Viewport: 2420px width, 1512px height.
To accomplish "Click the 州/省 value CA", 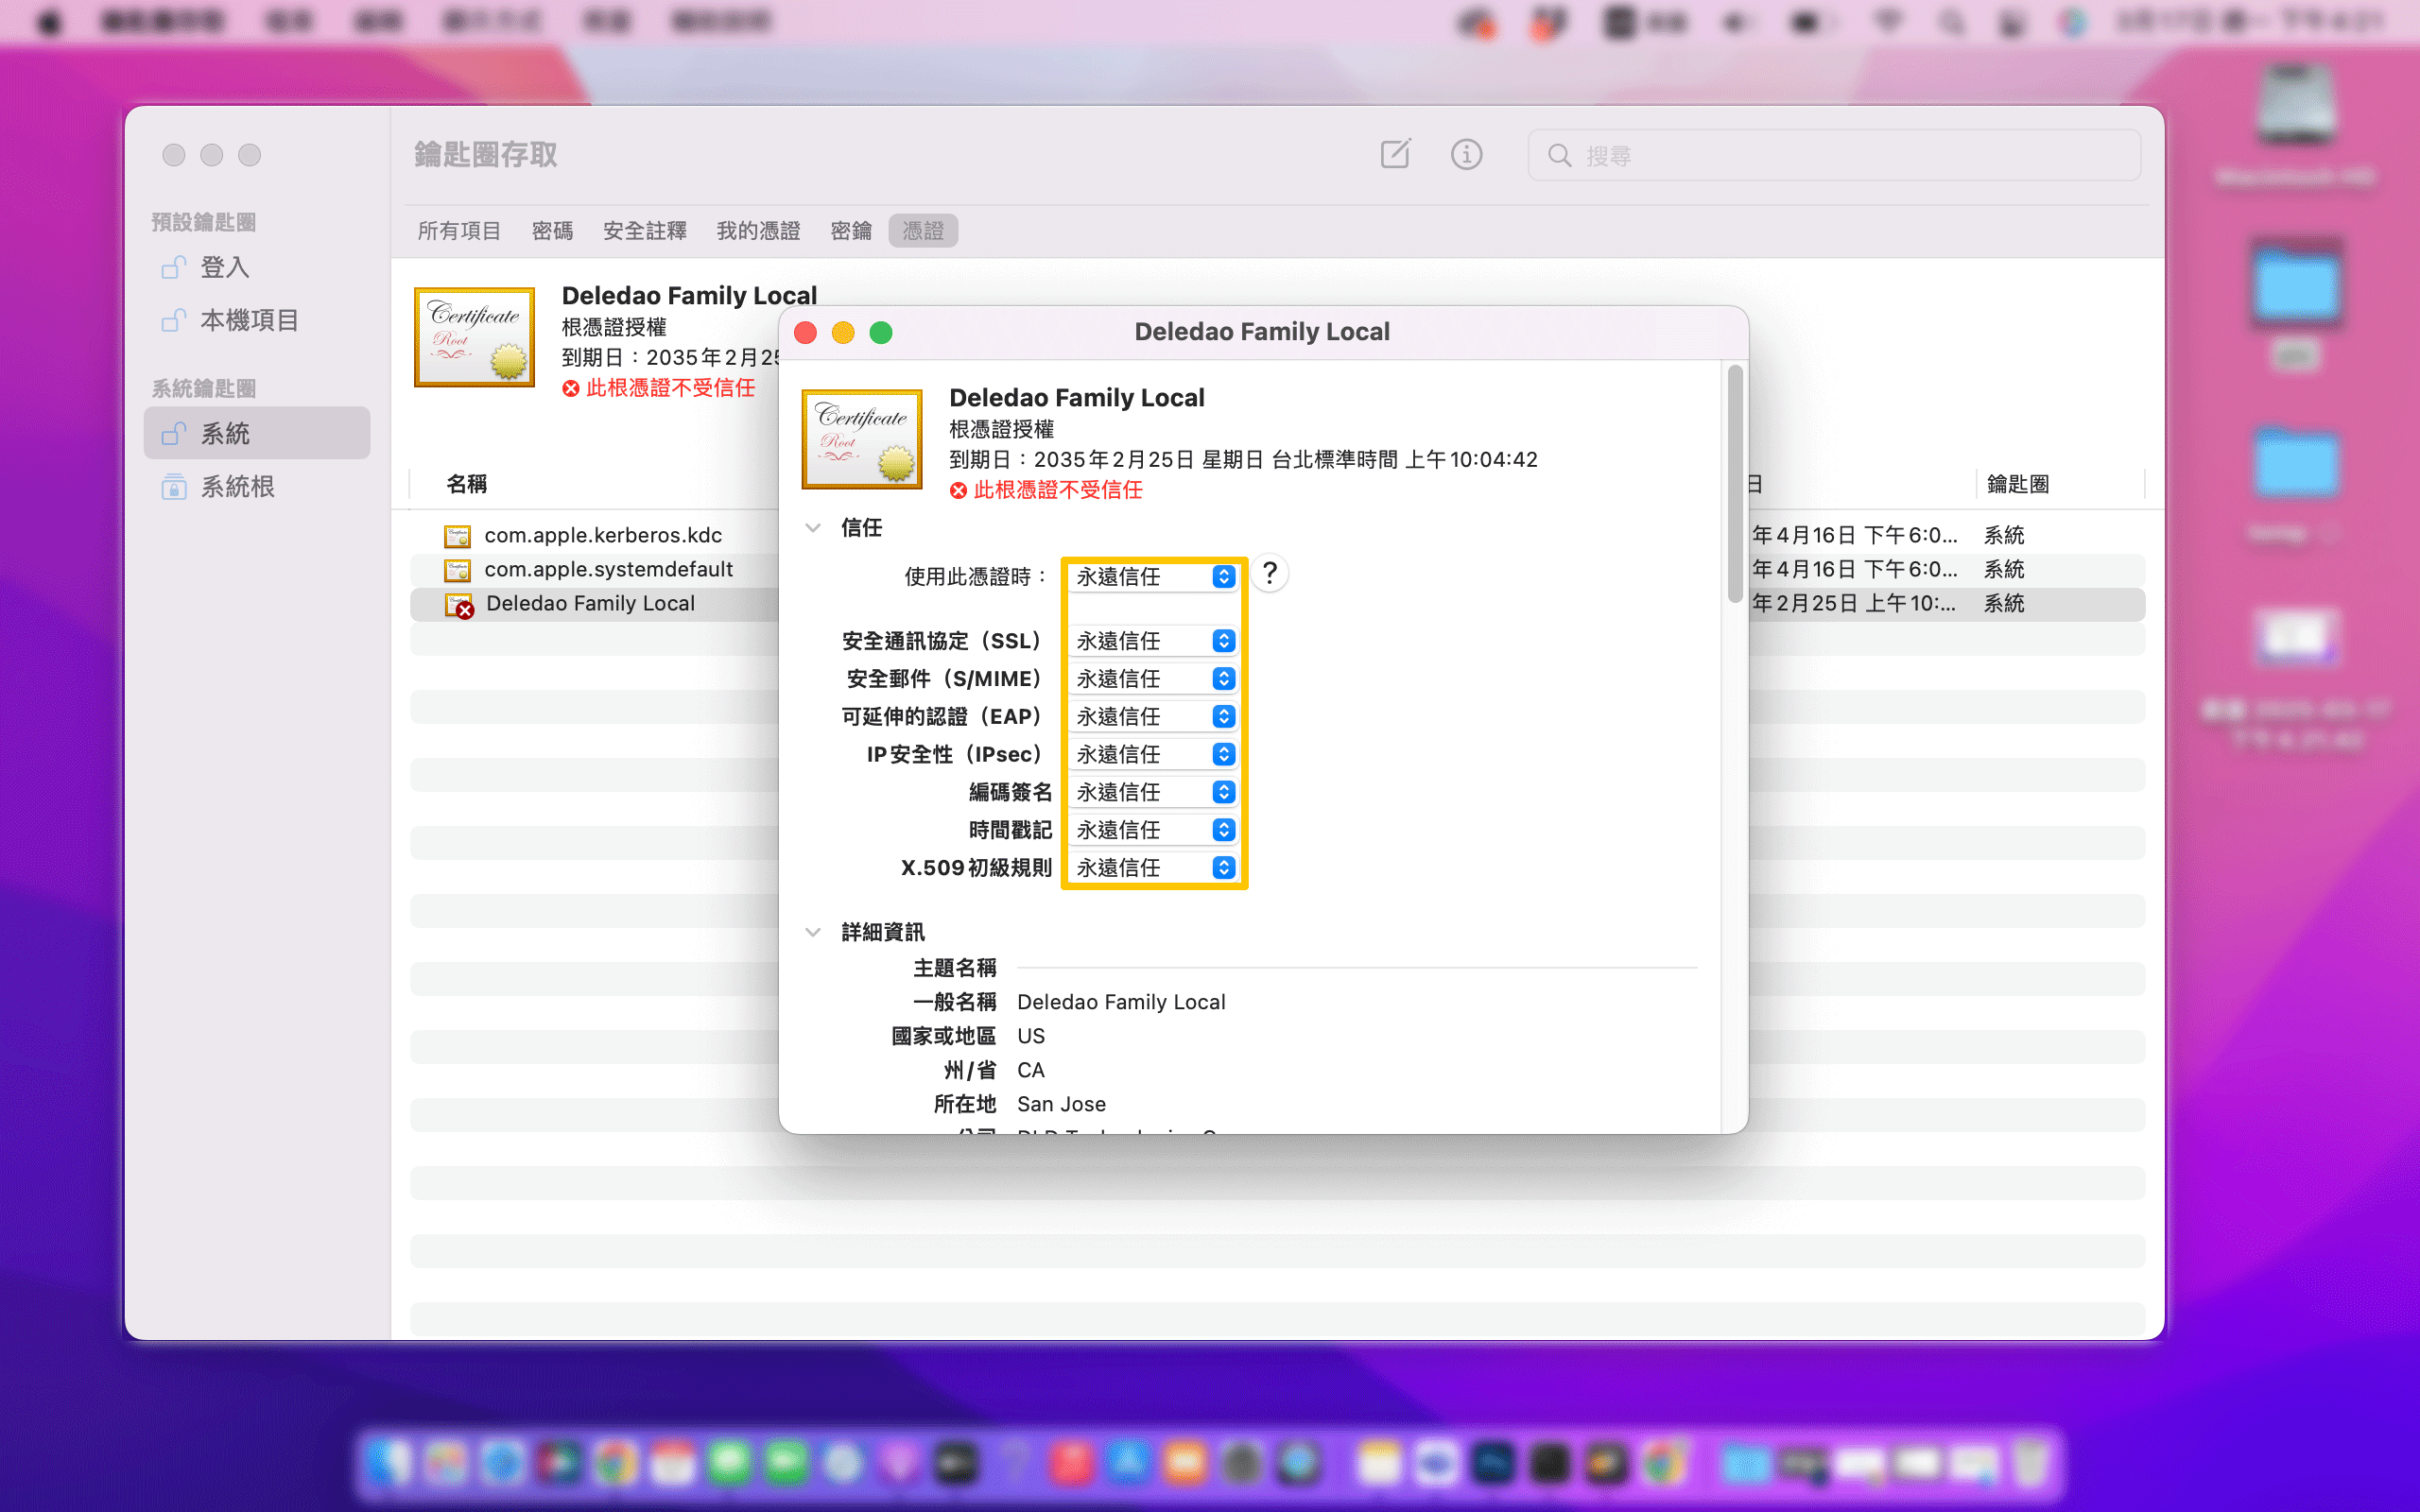I will (x=1030, y=1070).
